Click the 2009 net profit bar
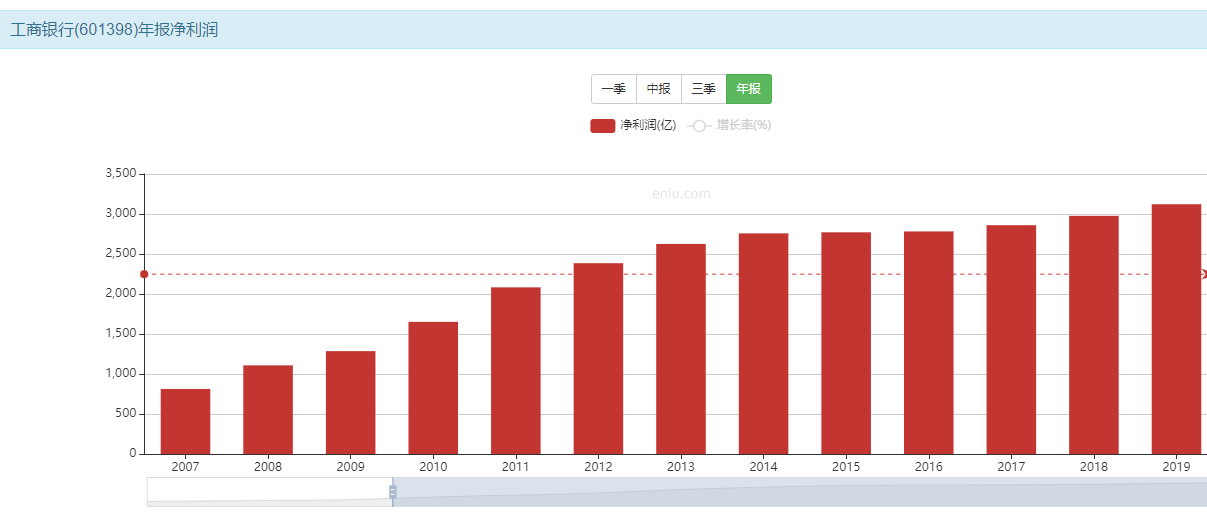 coord(350,402)
